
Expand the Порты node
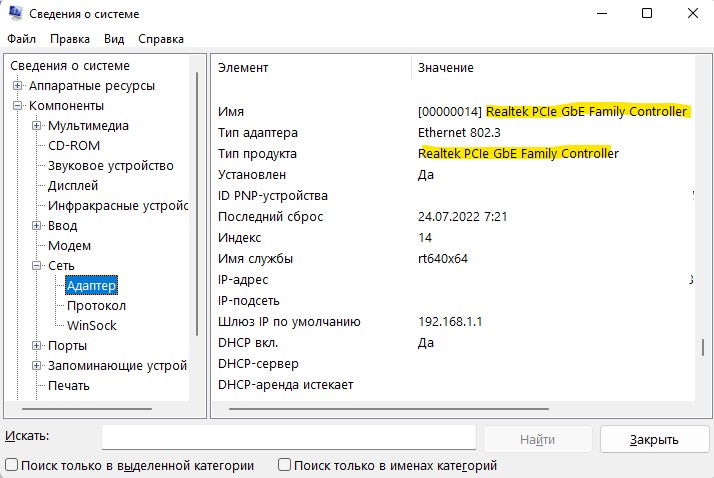click(36, 346)
